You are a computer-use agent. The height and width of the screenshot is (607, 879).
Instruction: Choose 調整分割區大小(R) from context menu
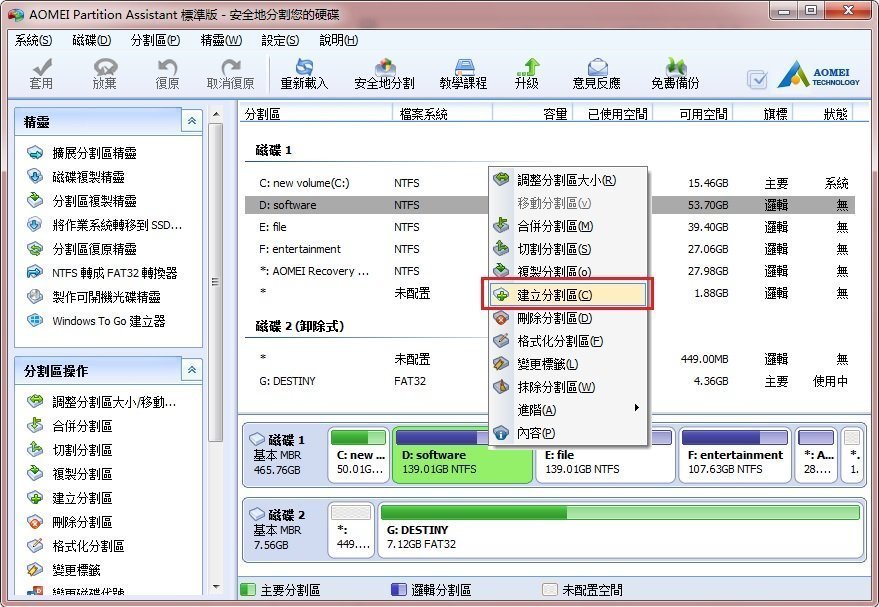coord(568,180)
